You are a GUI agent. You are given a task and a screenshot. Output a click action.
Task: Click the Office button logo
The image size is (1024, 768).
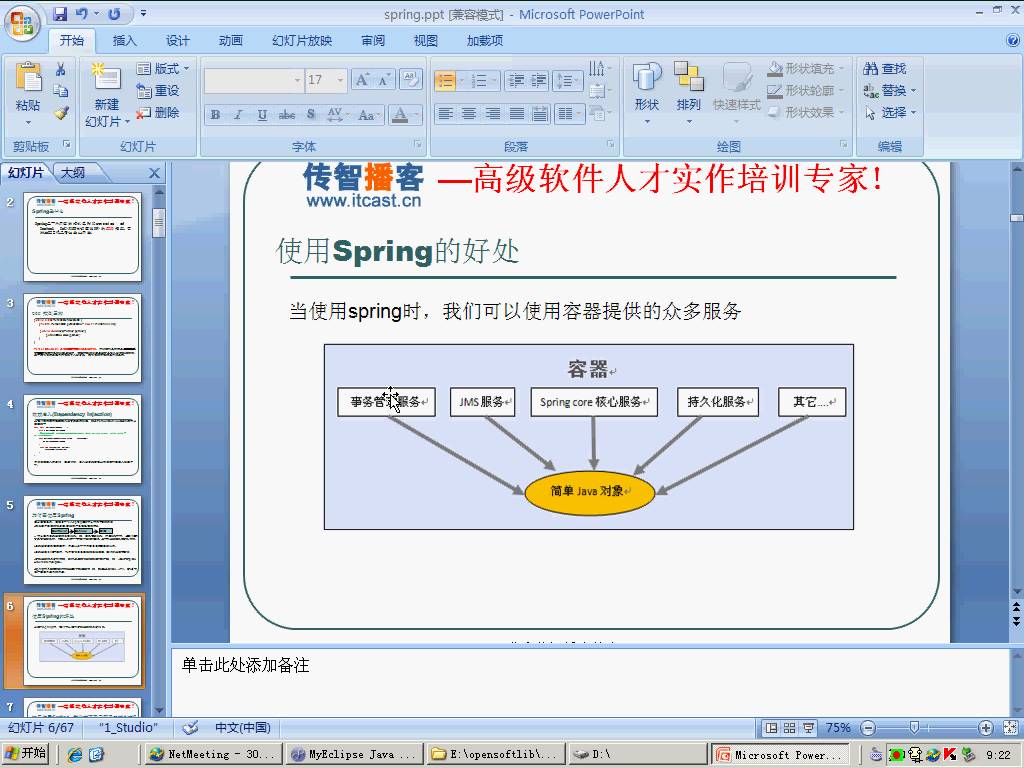click(x=22, y=23)
